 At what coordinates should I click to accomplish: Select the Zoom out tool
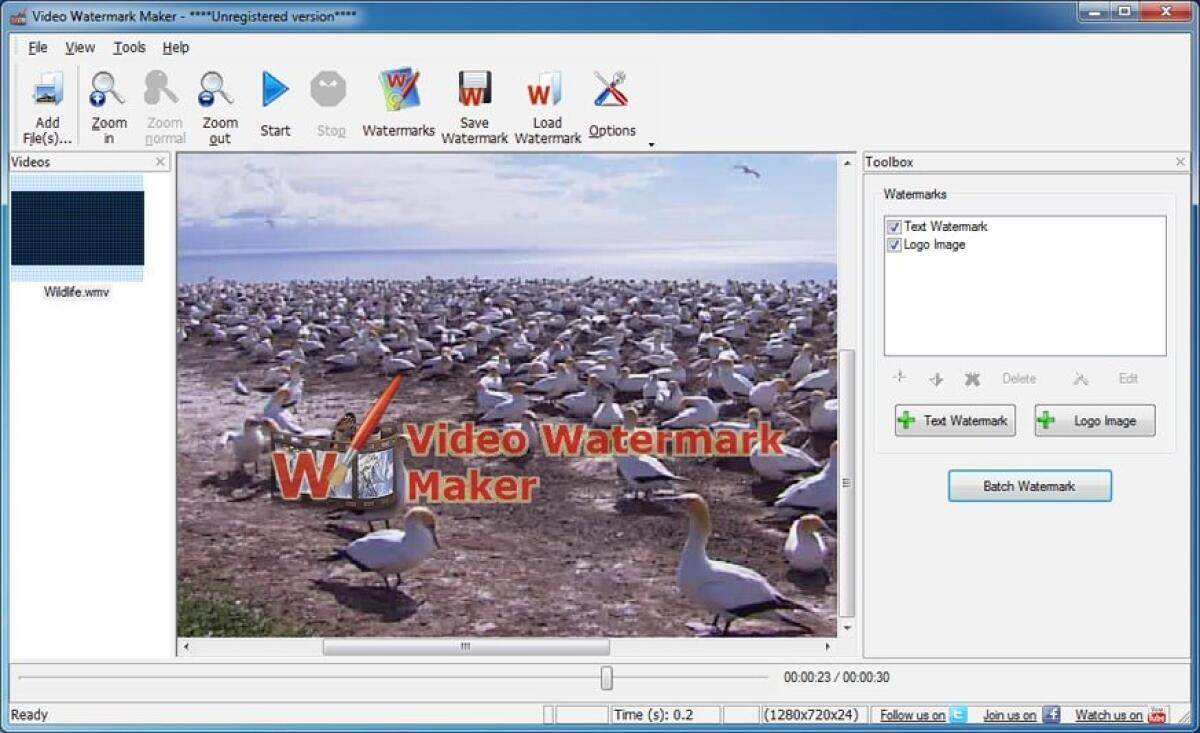tap(219, 100)
